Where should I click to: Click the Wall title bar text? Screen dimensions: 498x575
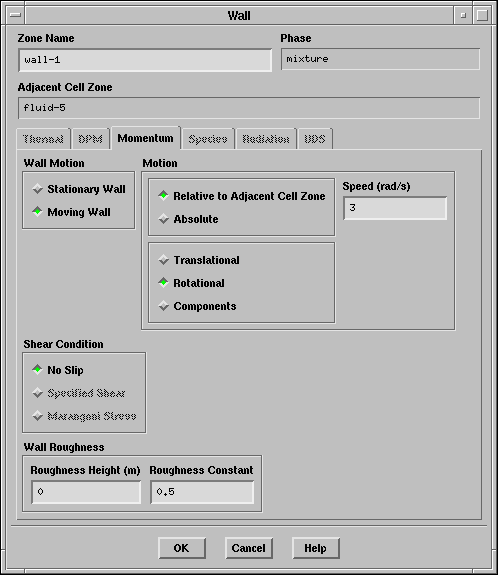(x=239, y=16)
